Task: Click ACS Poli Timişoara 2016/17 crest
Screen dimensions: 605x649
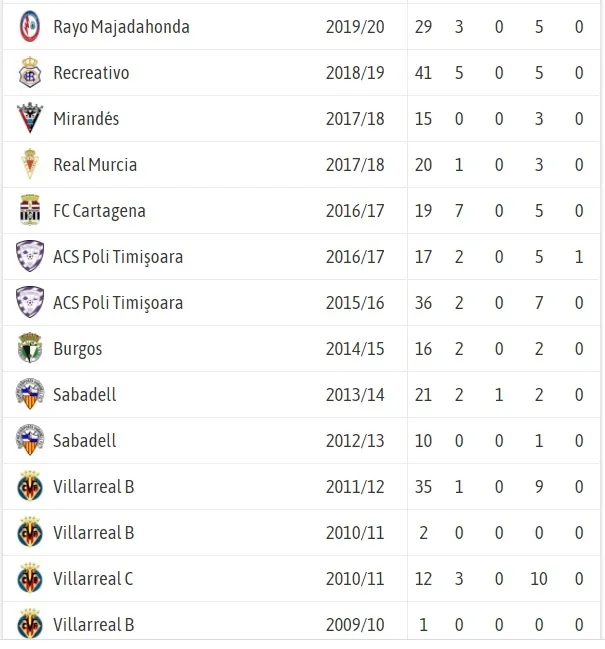Action: pyautogui.click(x=30, y=257)
